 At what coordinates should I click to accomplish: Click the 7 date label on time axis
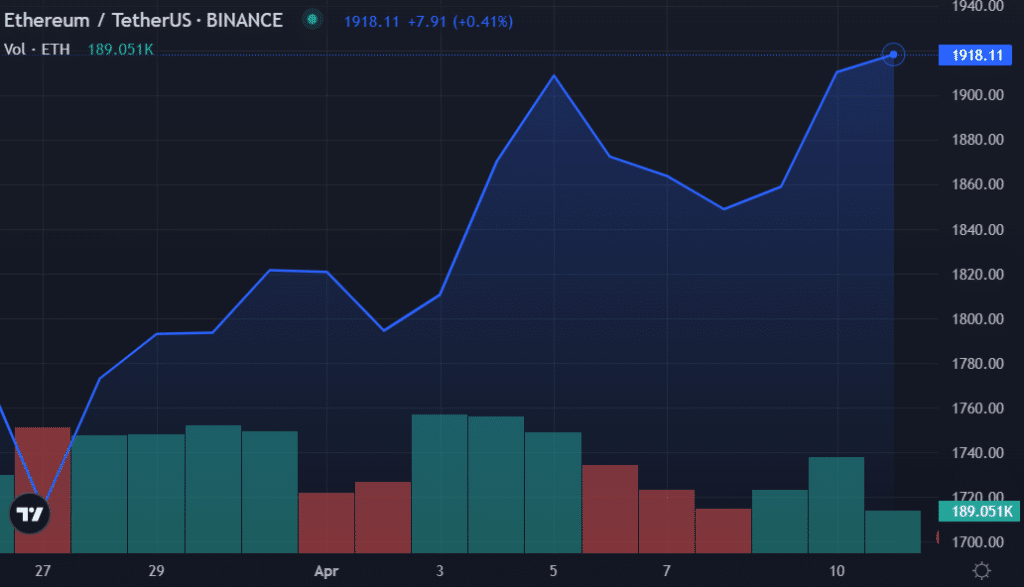666,571
